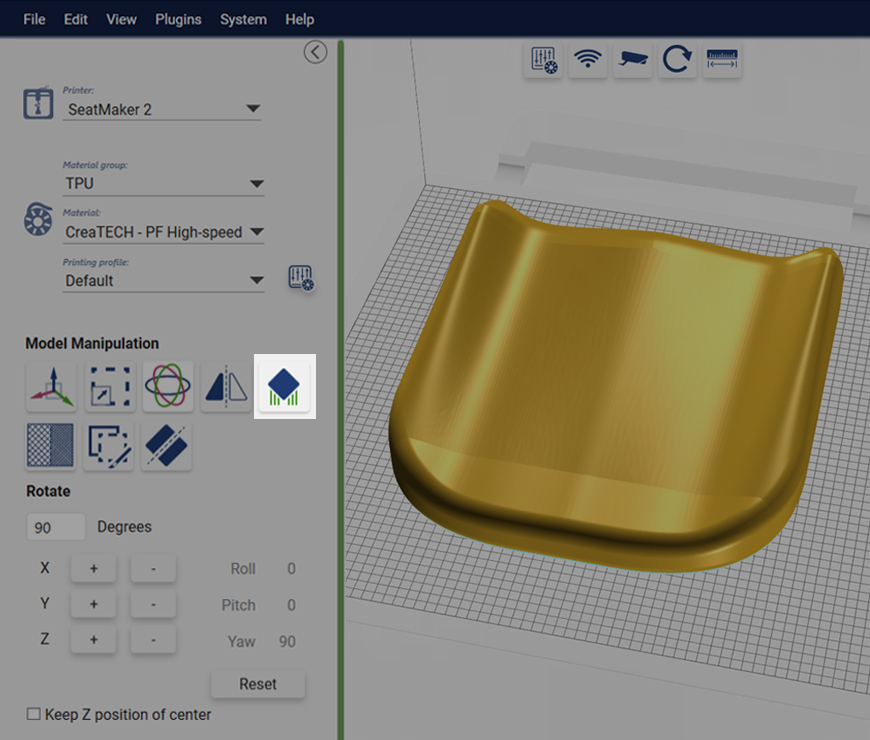Click the refresh/reset view icon
This screenshot has width=870, height=740.
(x=677, y=60)
